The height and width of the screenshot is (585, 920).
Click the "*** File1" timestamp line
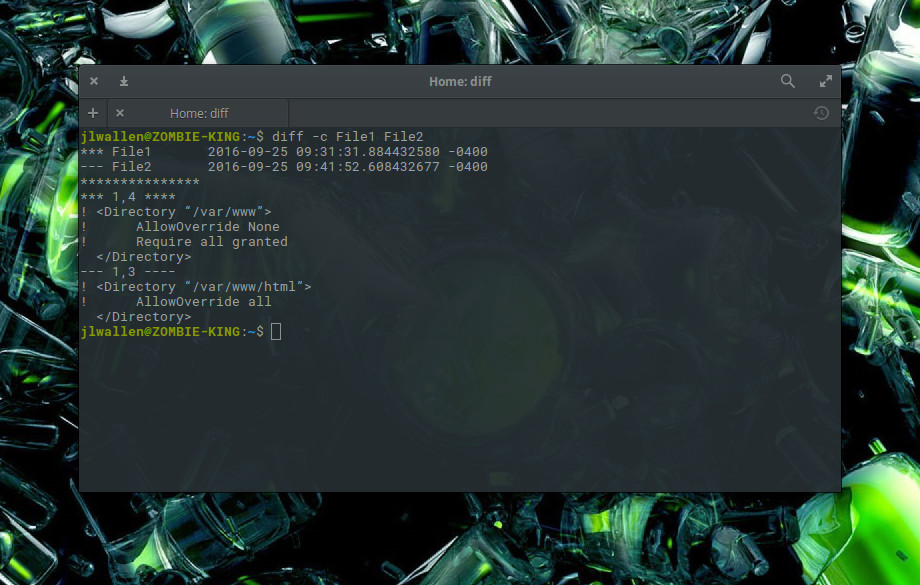284,152
